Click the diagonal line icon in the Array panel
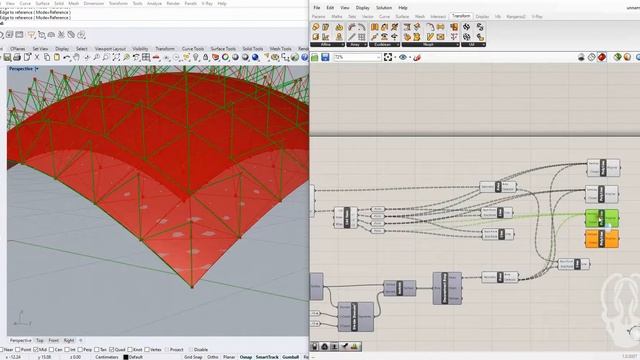 pyautogui.click(x=352, y=37)
